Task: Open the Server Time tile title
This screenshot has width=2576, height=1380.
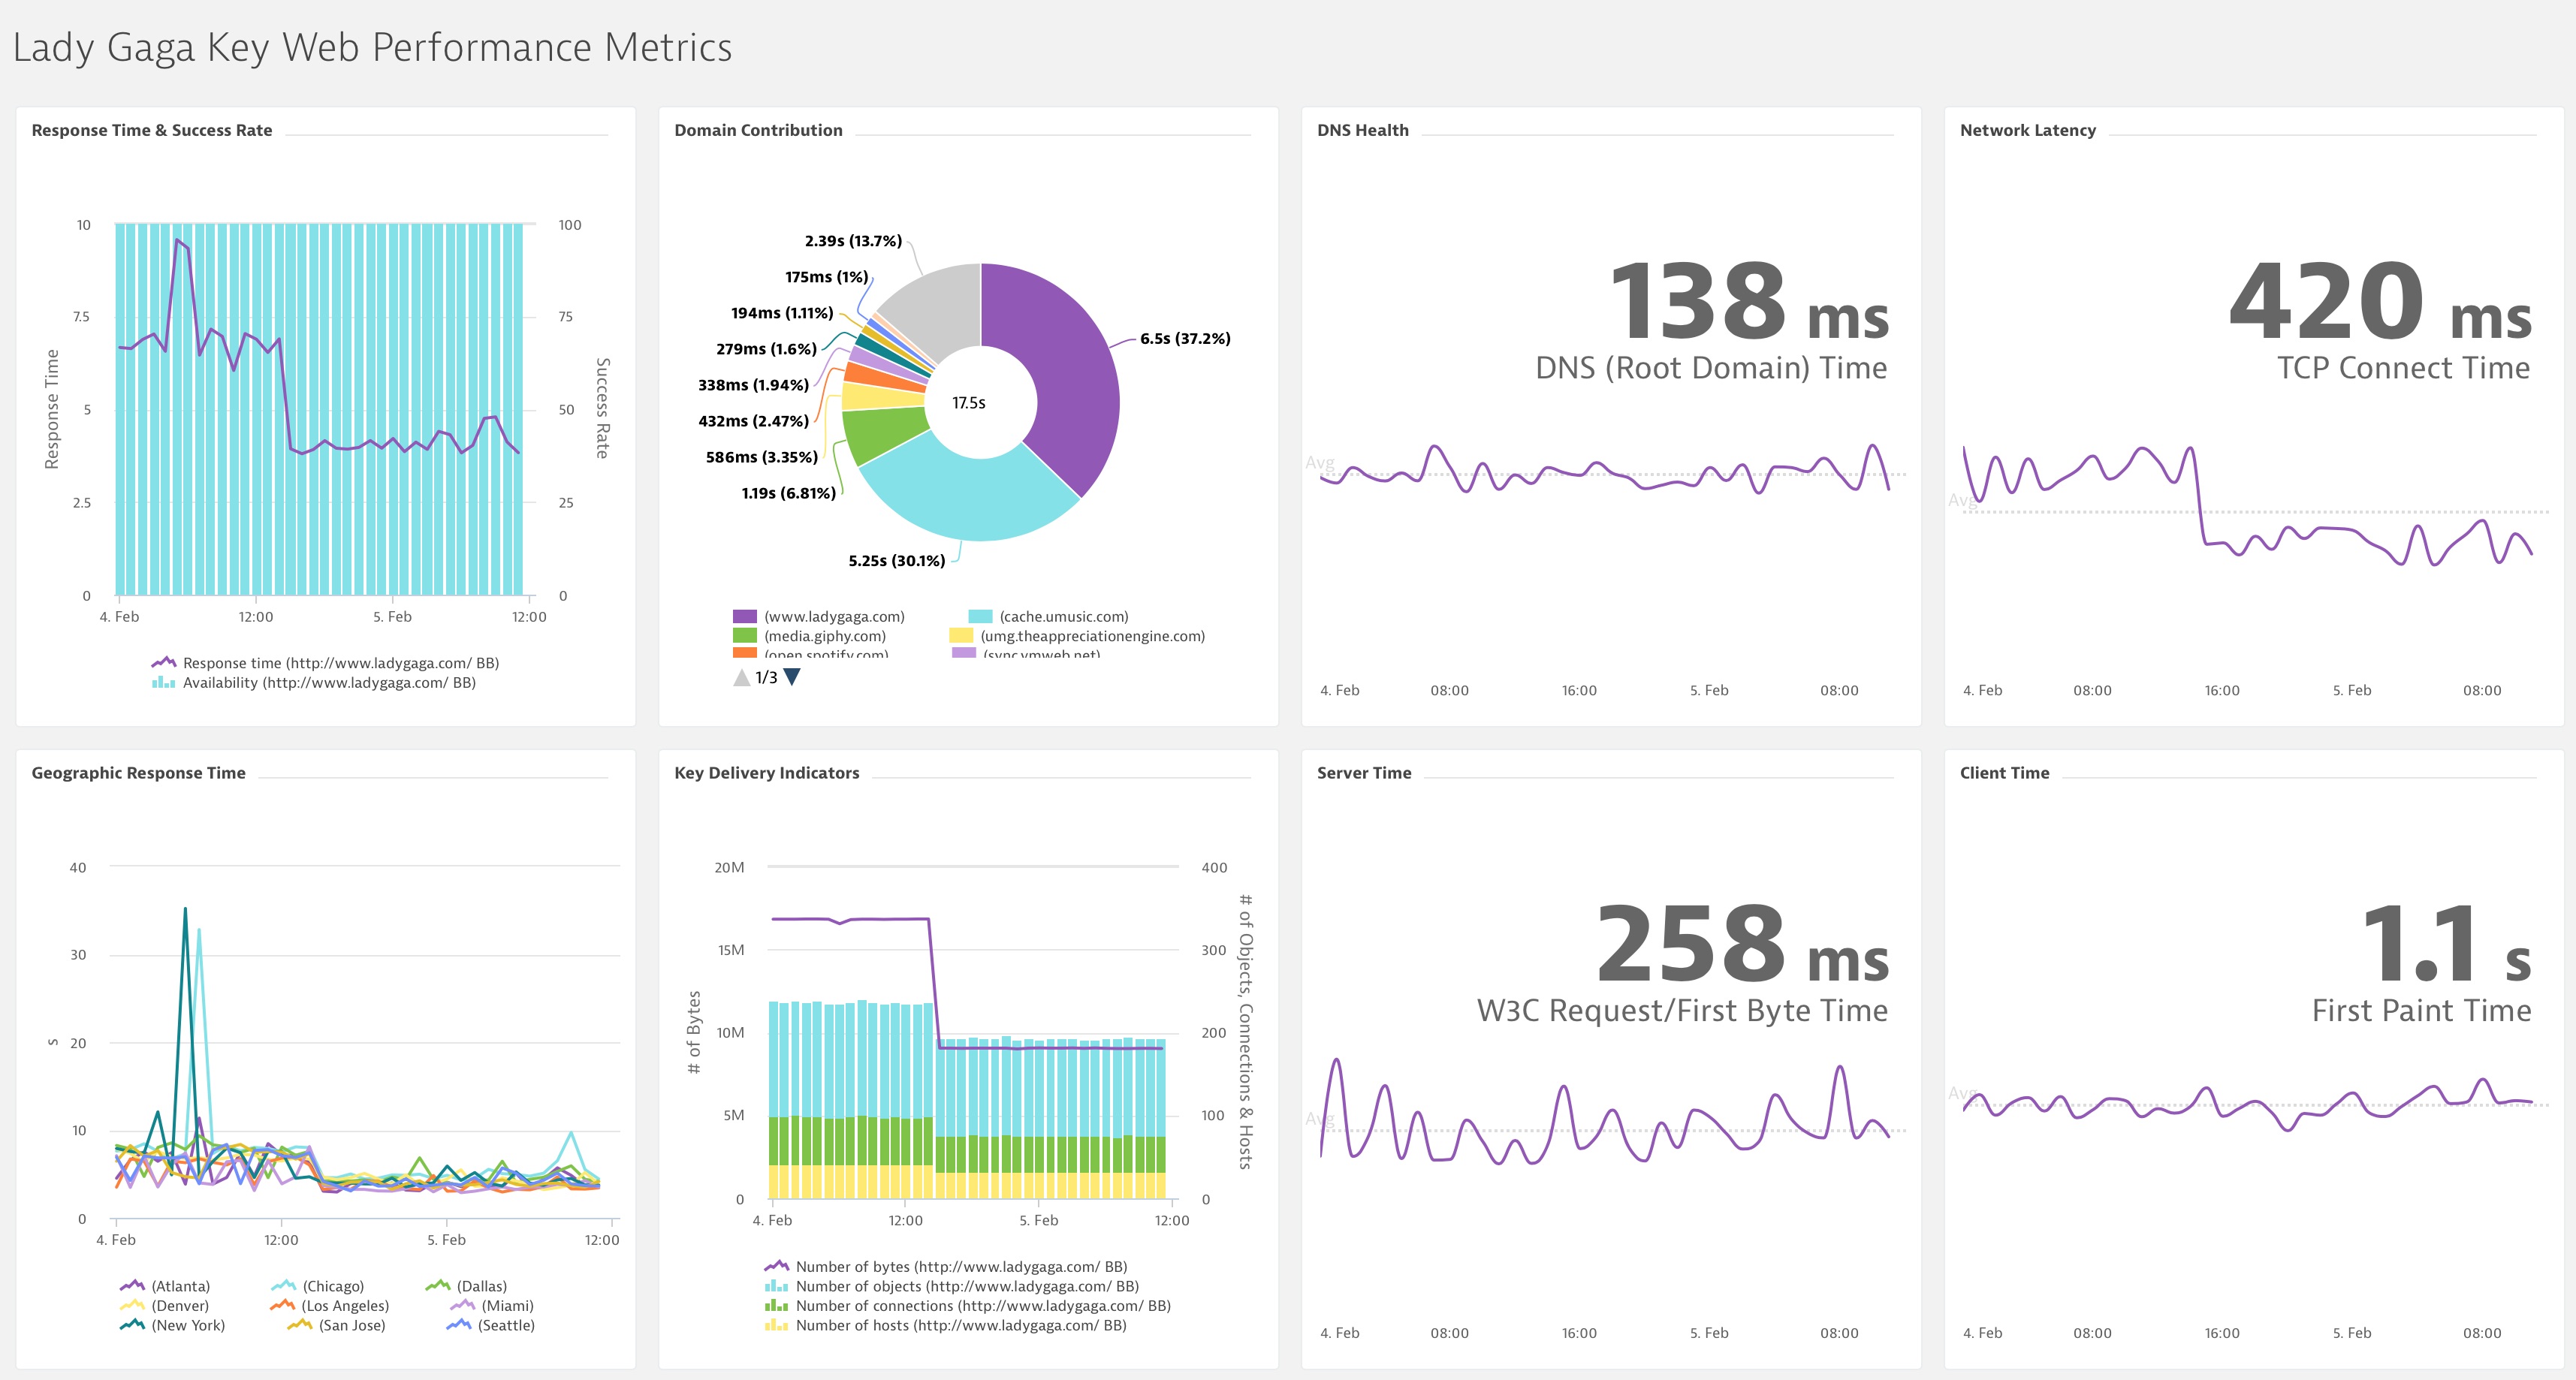Action: click(x=1364, y=773)
